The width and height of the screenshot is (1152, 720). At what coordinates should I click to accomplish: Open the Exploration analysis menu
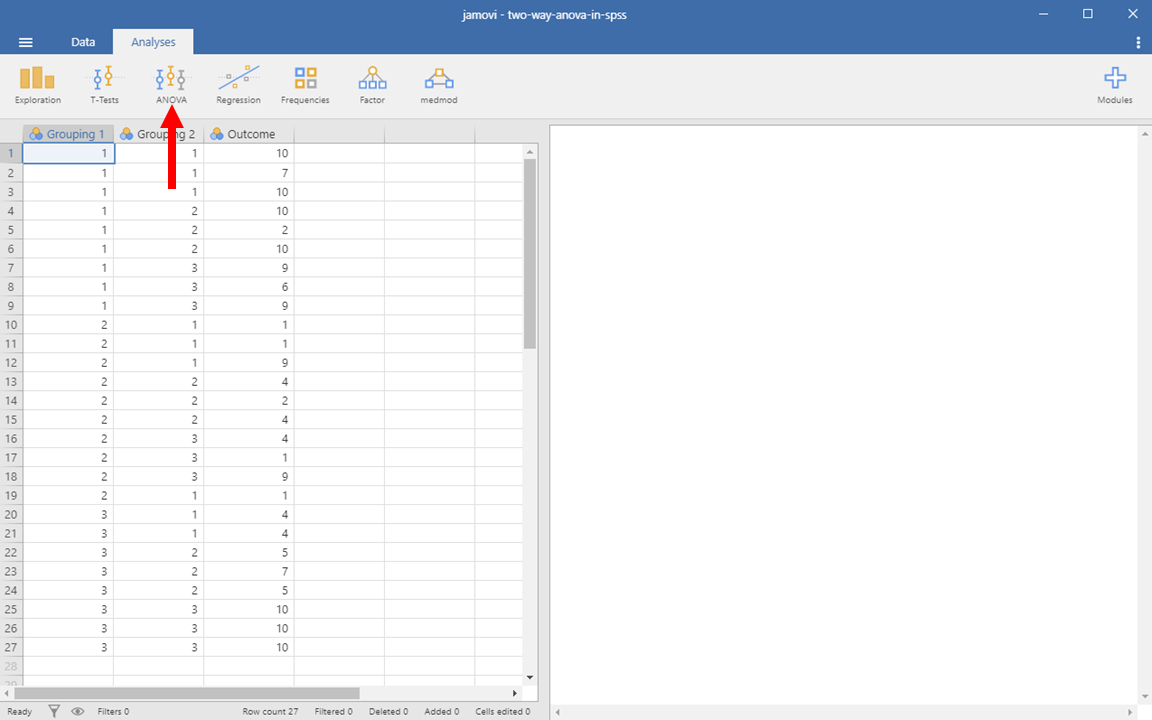click(37, 84)
